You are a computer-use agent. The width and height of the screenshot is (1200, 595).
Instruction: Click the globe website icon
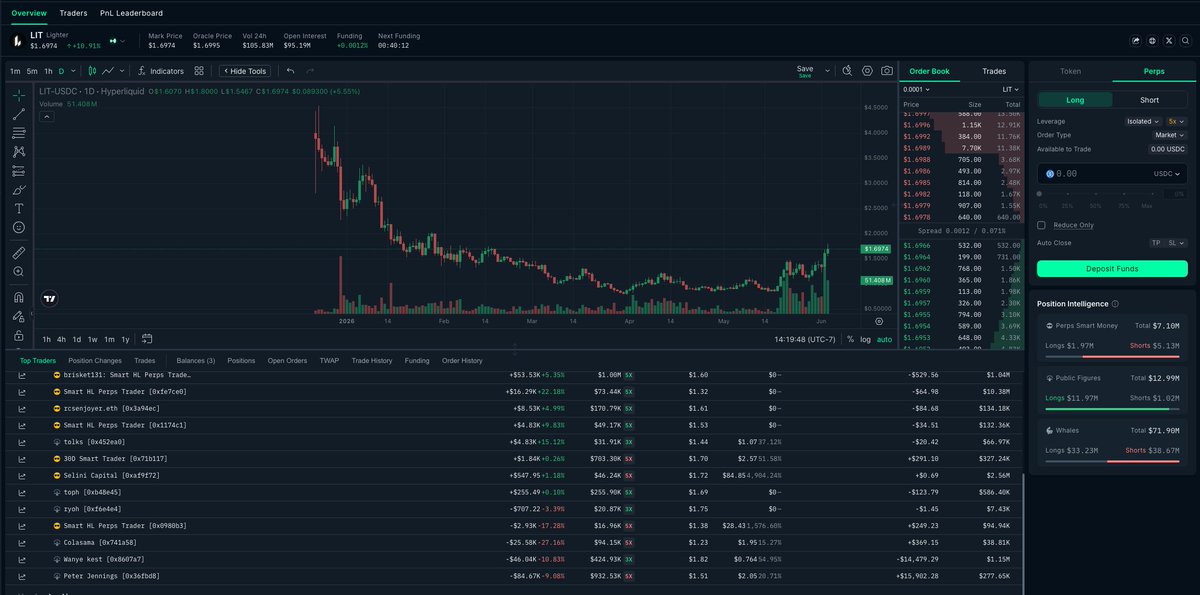coord(1152,41)
